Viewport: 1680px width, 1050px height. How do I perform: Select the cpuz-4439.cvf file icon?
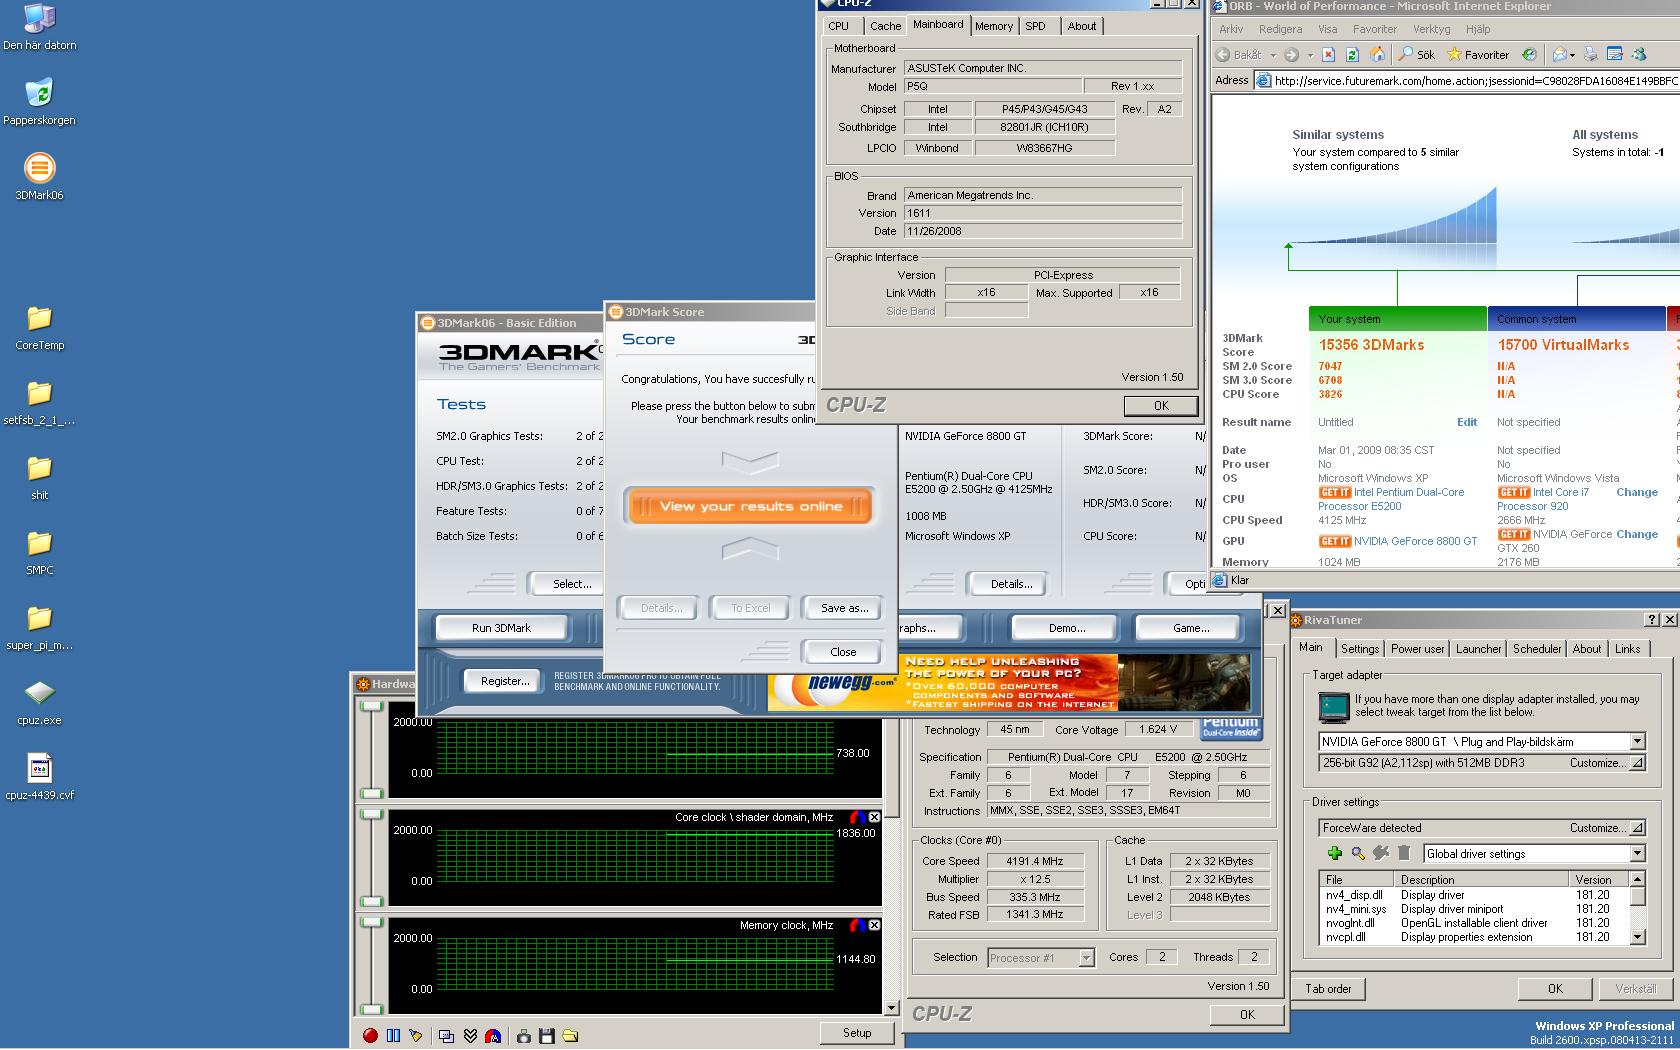(x=39, y=777)
